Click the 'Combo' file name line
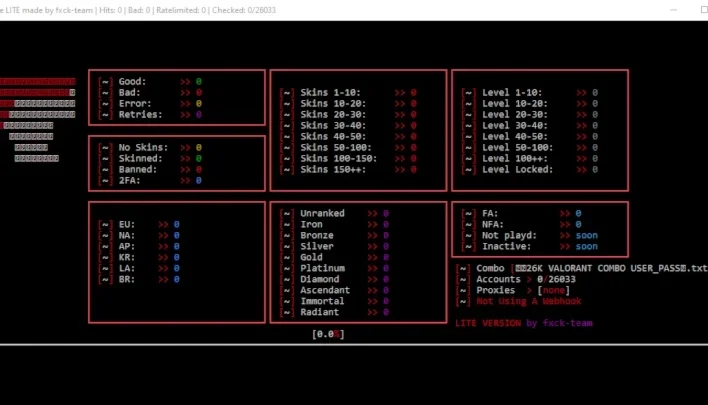 pos(582,268)
